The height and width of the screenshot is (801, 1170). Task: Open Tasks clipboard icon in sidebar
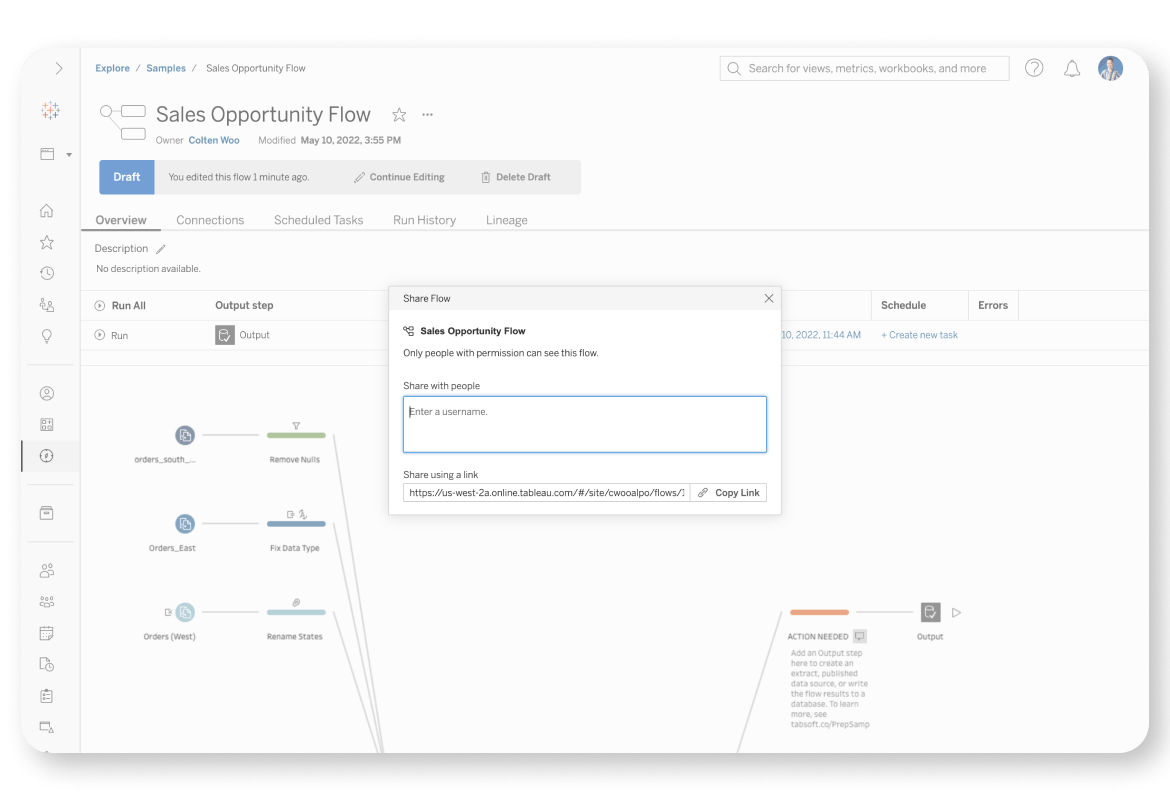46,696
